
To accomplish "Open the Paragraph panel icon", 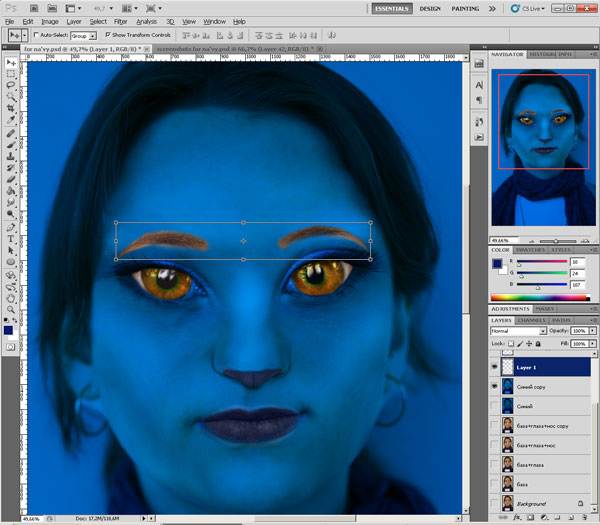I will pos(479,100).
